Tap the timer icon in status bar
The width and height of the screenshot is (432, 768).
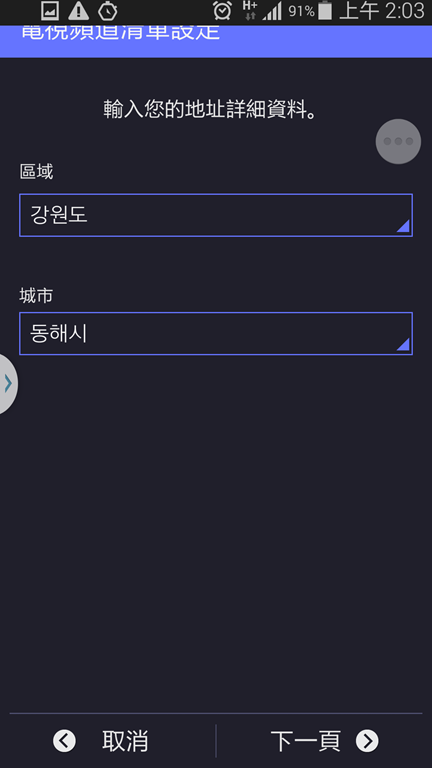pyautogui.click(x=107, y=11)
